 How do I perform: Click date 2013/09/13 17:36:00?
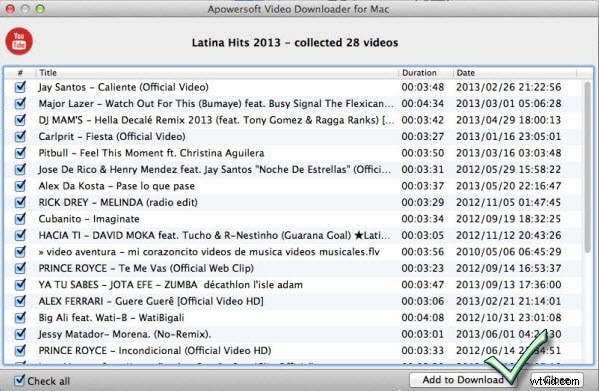[508, 284]
